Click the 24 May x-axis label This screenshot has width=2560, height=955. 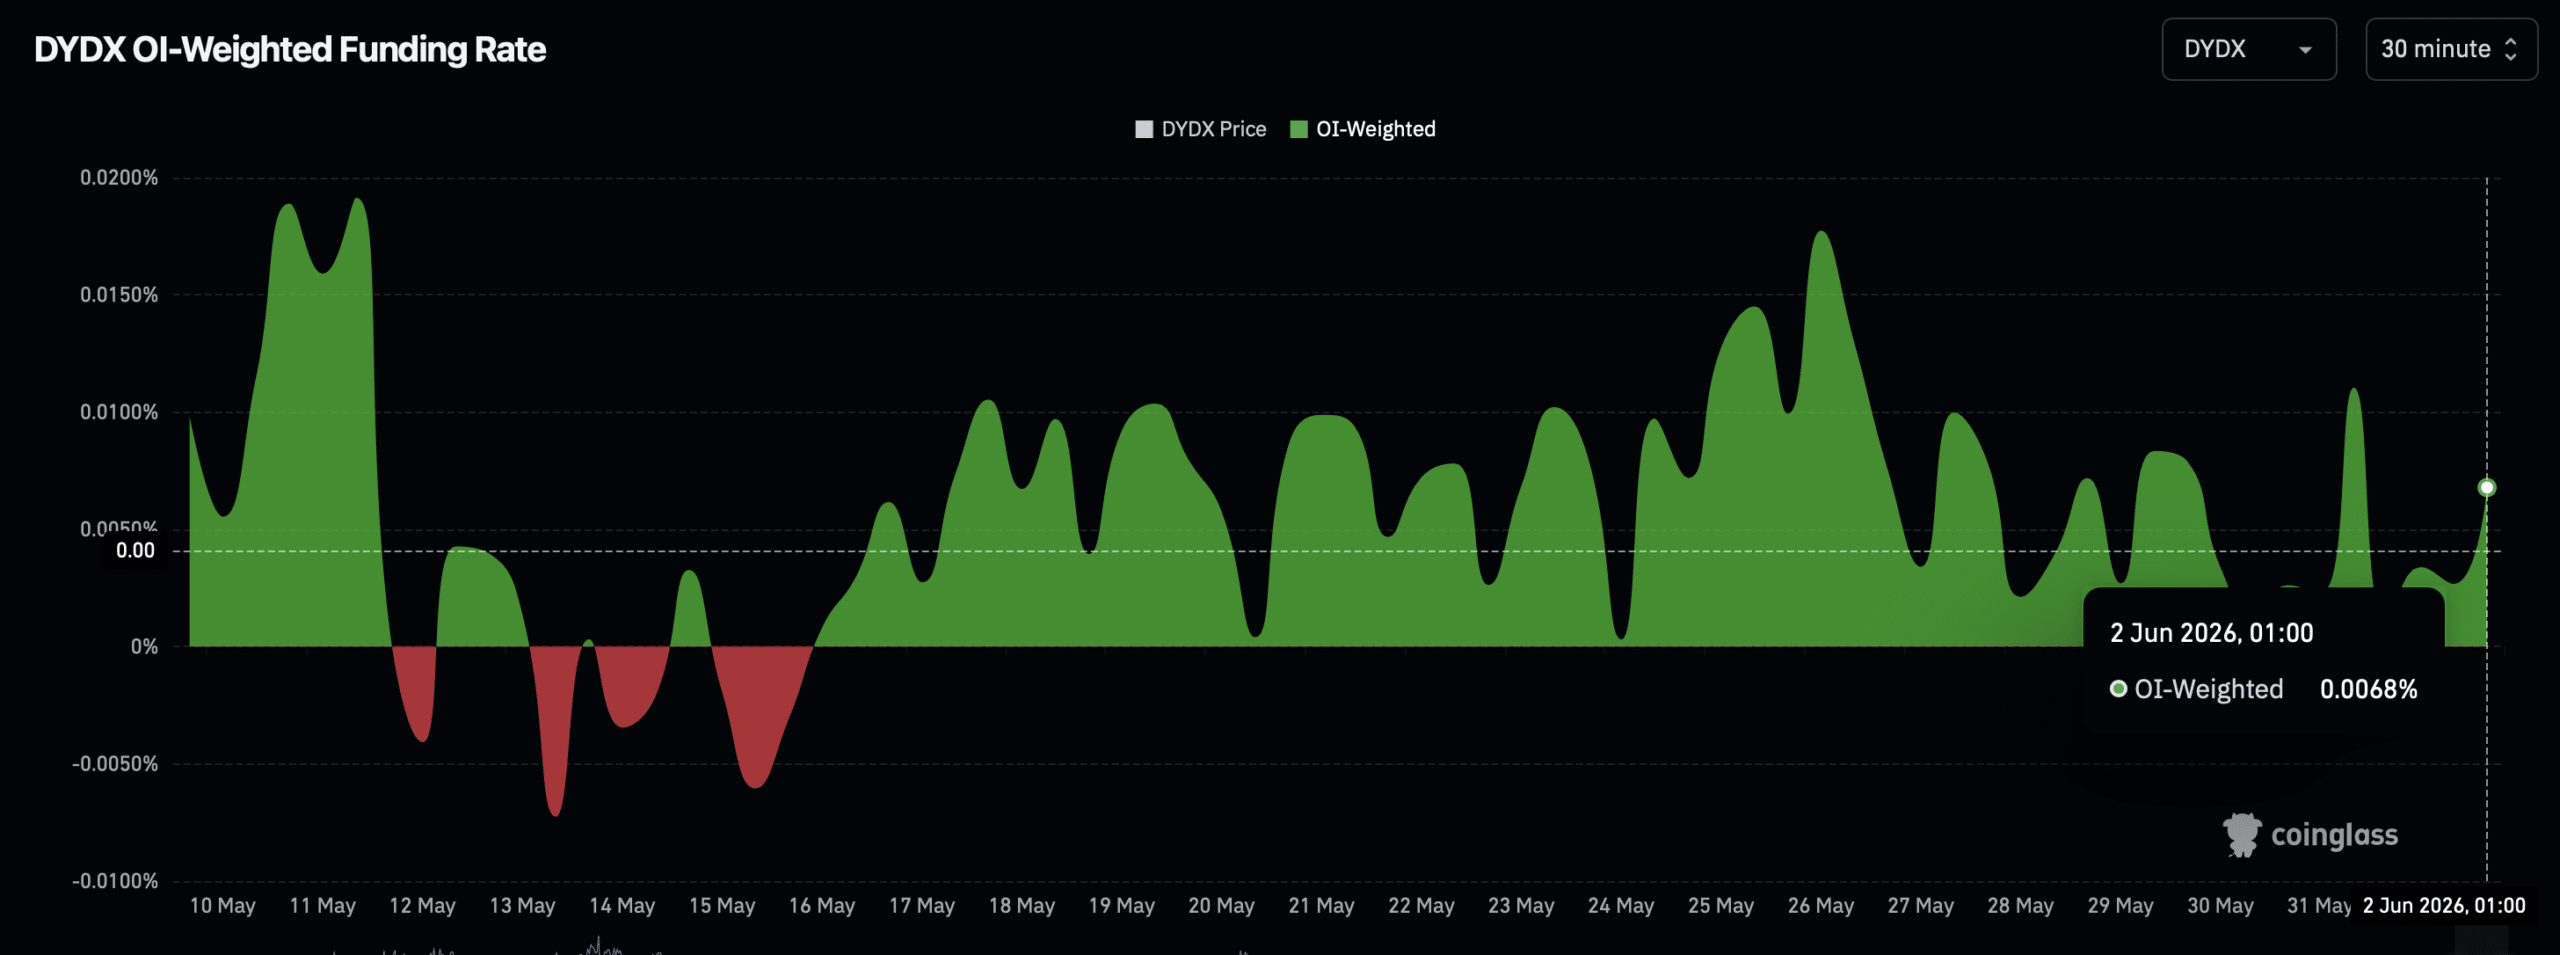click(1621, 905)
